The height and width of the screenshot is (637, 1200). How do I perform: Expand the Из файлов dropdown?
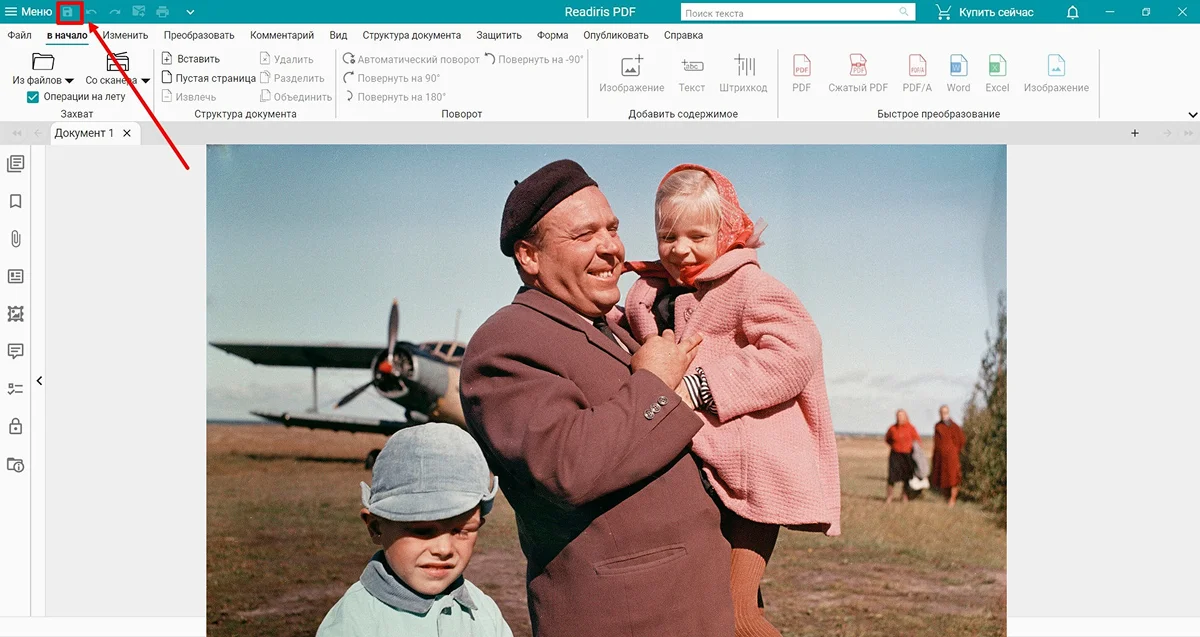69,80
